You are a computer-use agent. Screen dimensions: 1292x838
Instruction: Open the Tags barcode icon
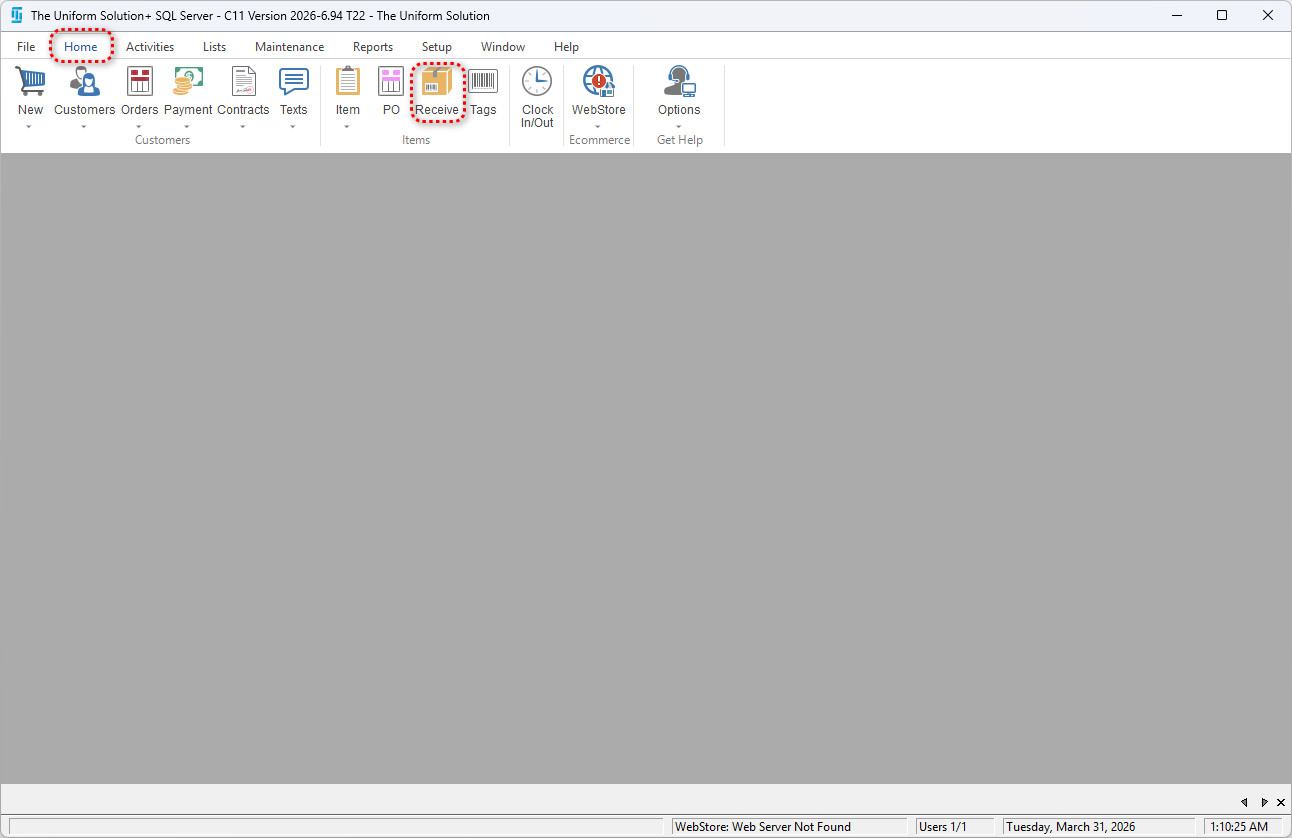(483, 82)
